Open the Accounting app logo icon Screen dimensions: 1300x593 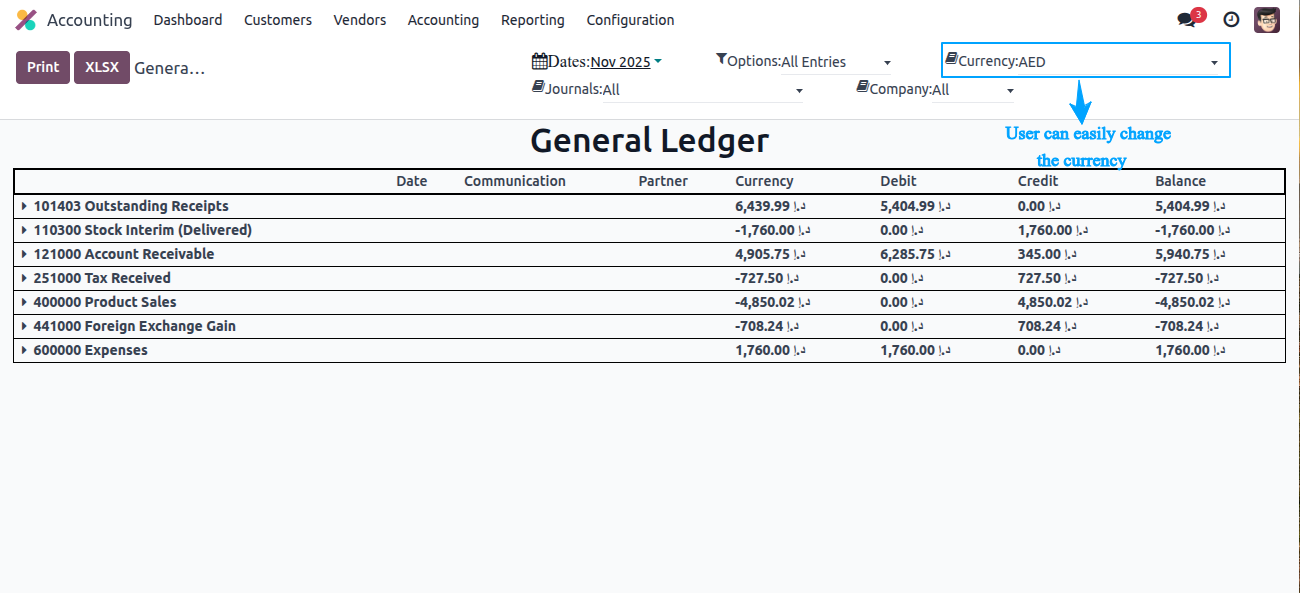[26, 20]
